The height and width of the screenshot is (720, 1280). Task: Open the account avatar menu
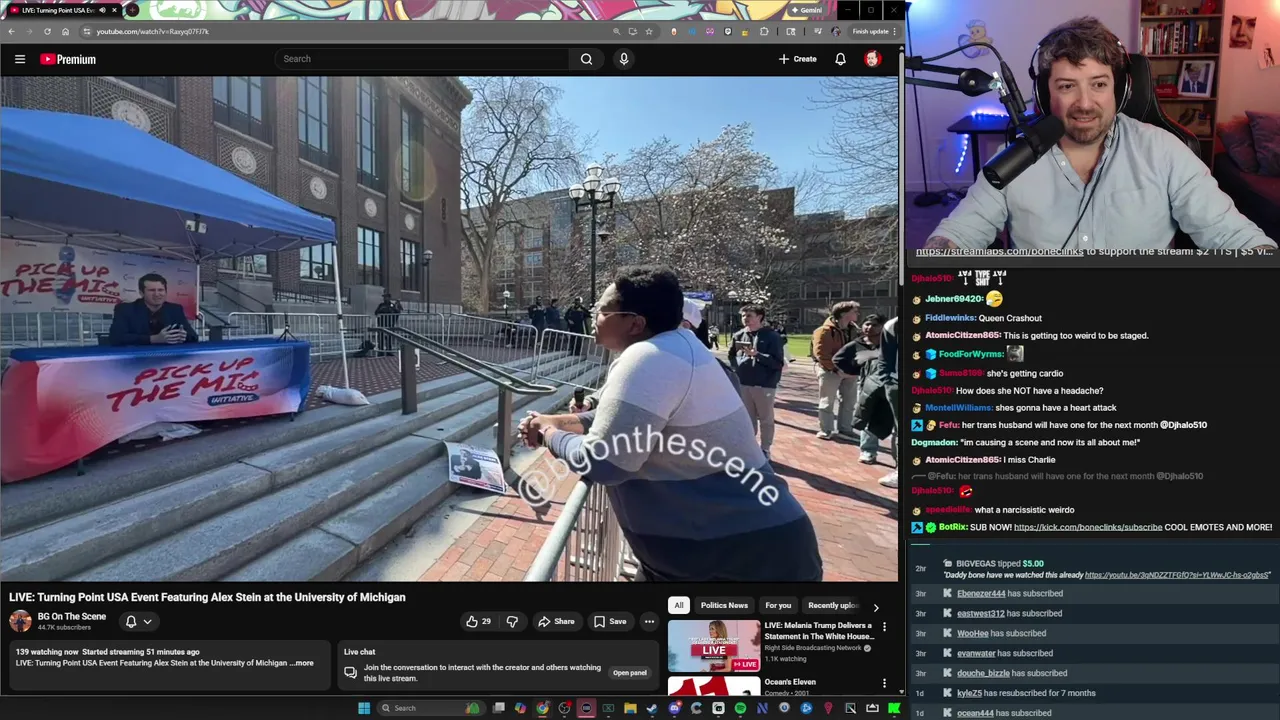click(872, 59)
